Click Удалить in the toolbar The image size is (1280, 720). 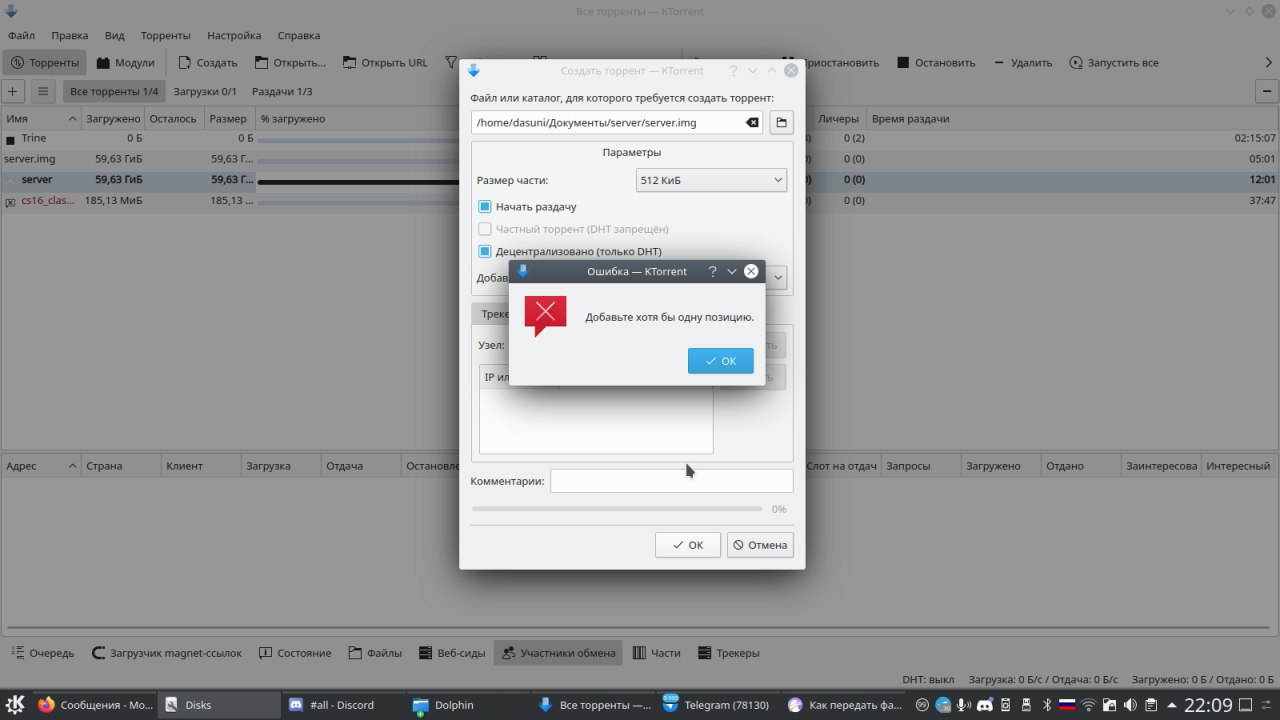(x=1022, y=62)
